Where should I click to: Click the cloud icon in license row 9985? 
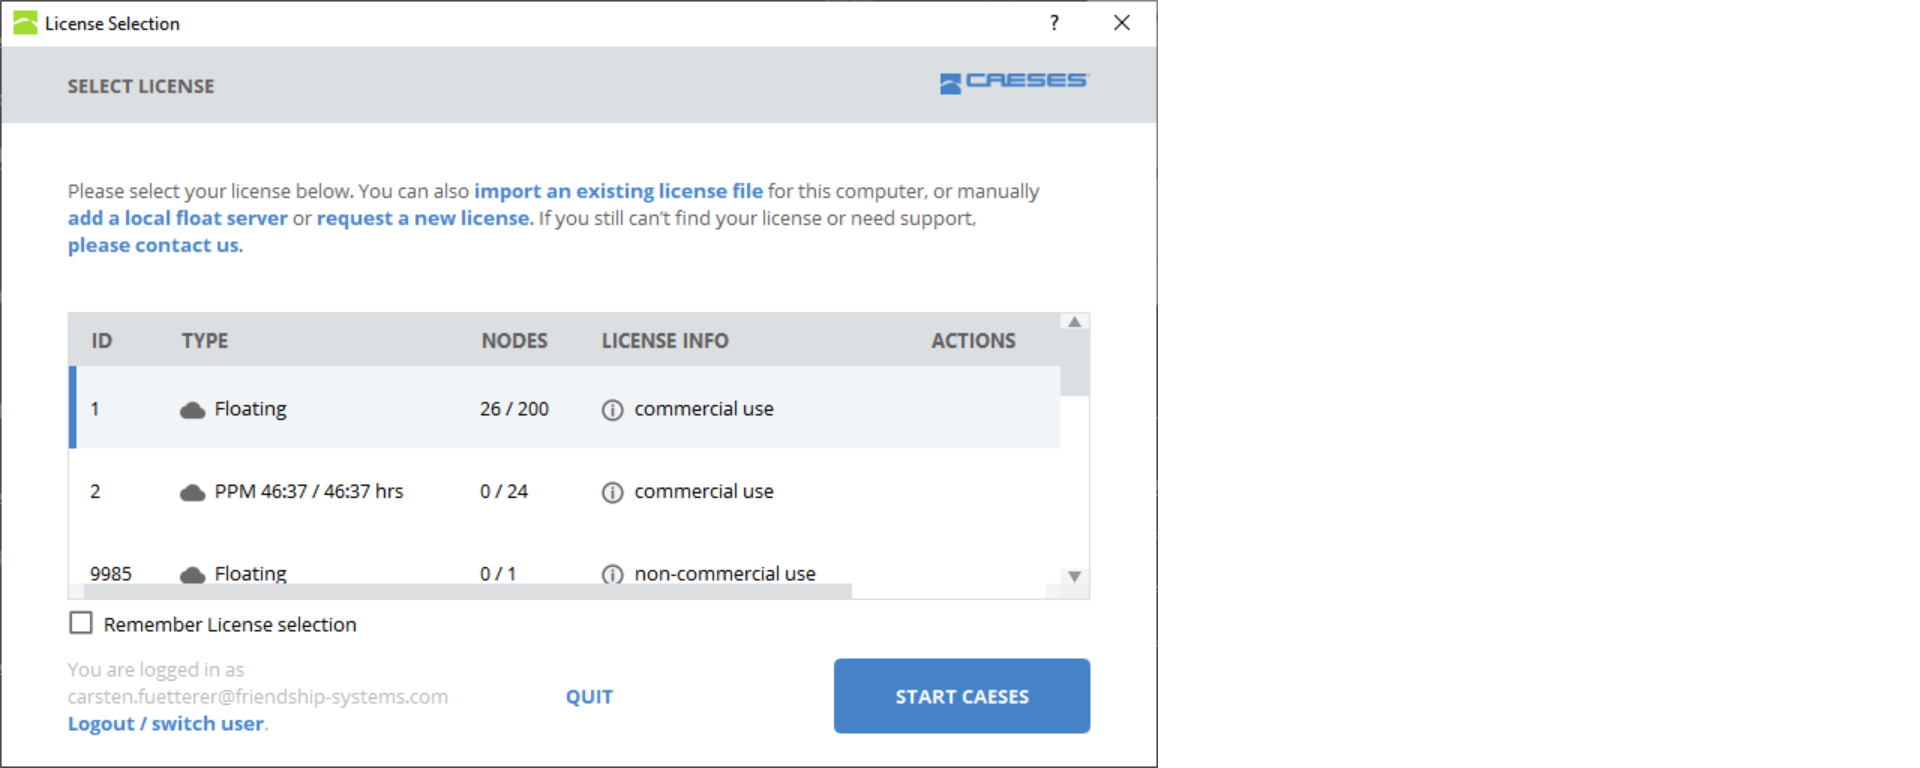coord(192,575)
